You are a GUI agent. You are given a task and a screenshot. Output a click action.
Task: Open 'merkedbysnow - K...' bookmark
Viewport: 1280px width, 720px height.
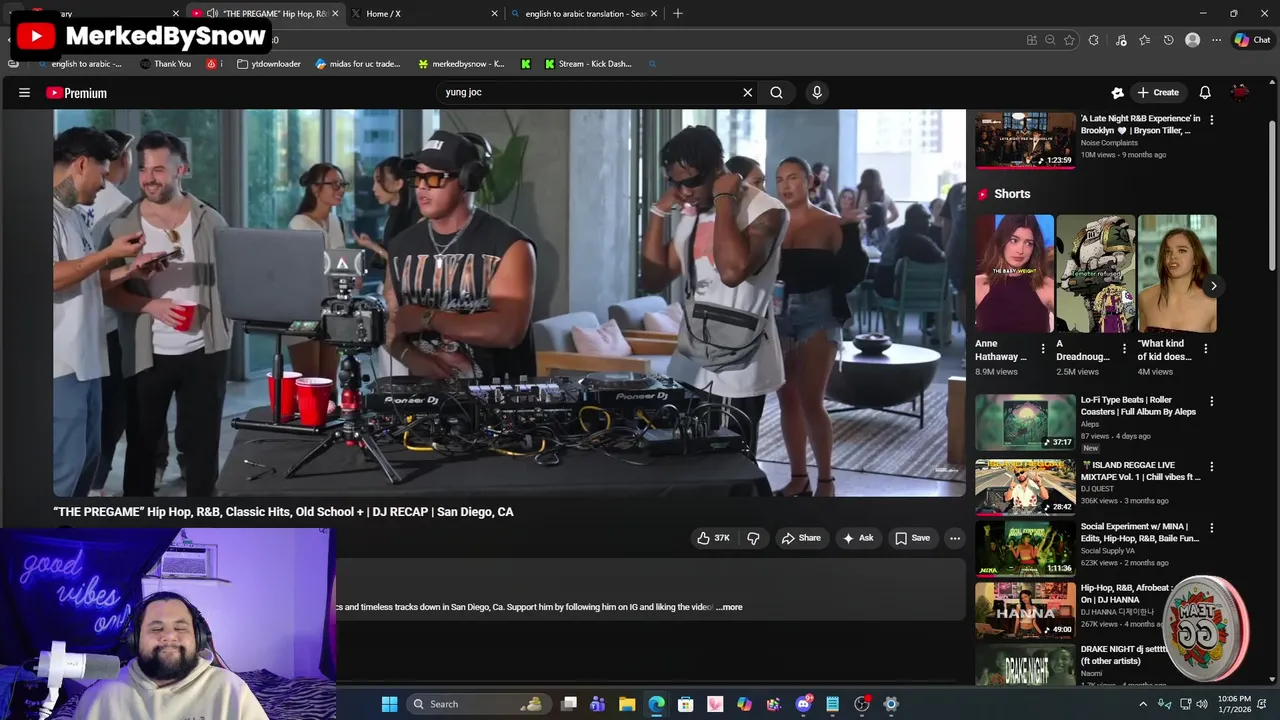click(461, 64)
